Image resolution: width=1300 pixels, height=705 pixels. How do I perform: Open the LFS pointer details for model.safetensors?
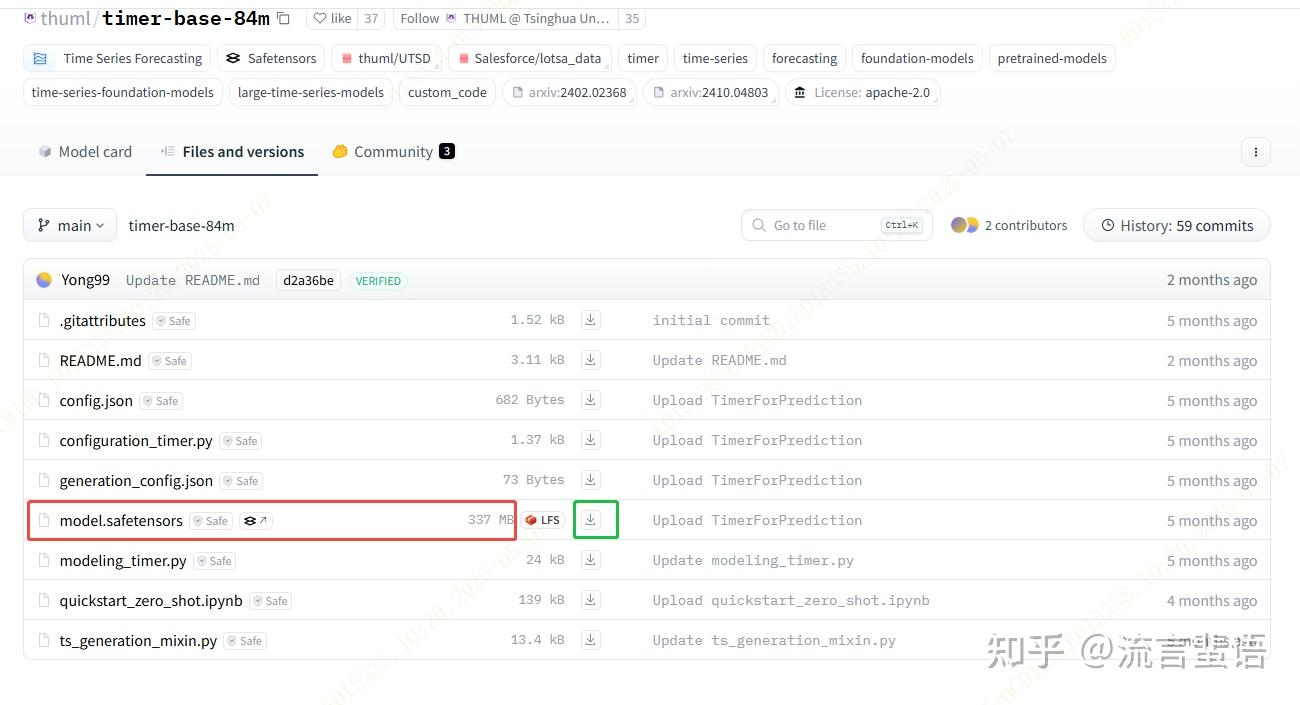tap(541, 519)
